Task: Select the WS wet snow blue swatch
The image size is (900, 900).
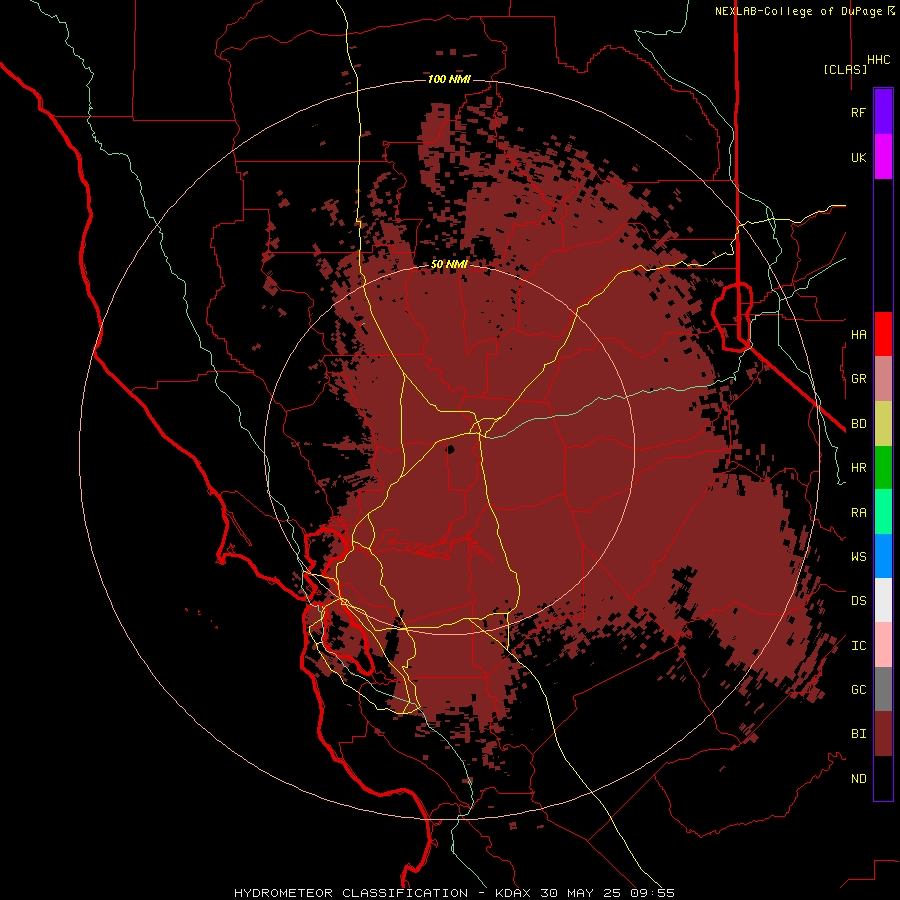Action: (x=883, y=556)
